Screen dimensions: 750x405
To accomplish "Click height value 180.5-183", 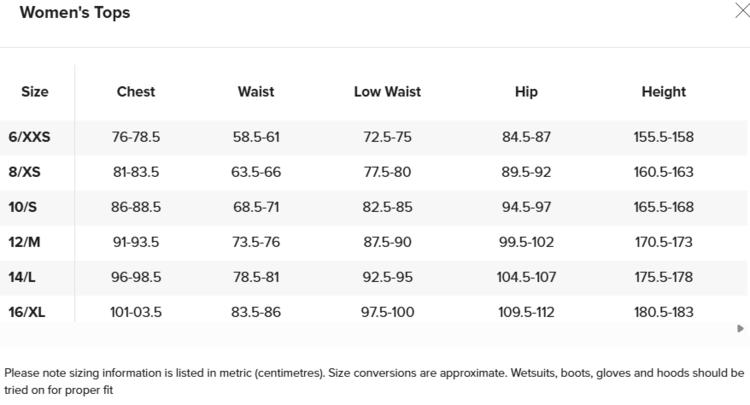I will click(x=663, y=312).
